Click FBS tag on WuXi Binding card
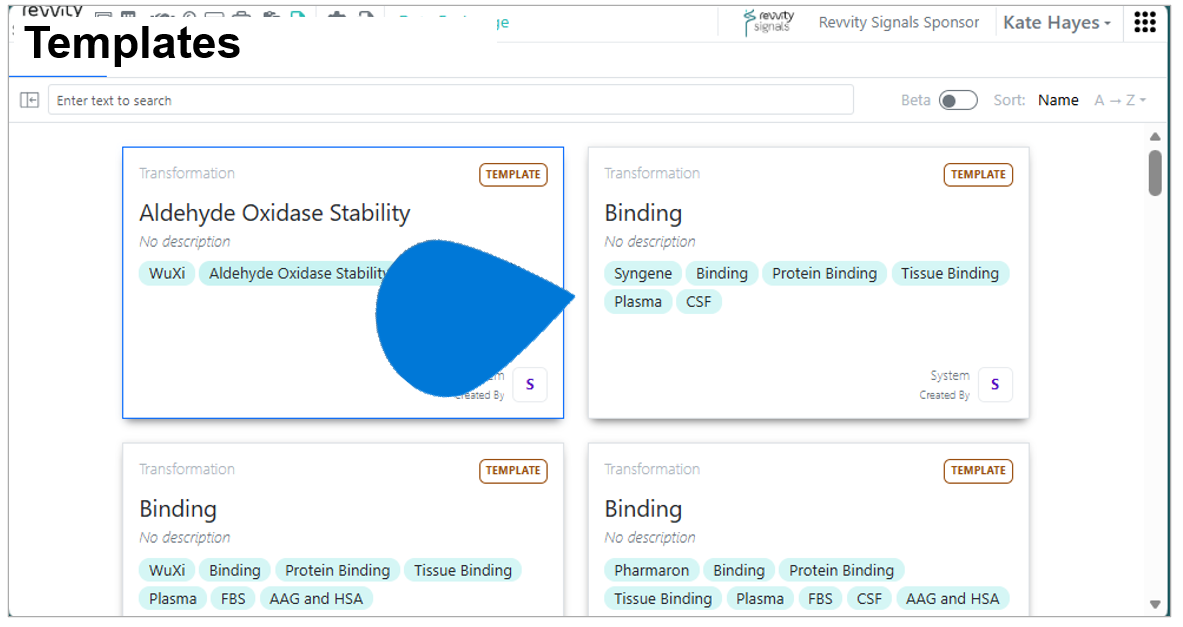 pyautogui.click(x=233, y=599)
